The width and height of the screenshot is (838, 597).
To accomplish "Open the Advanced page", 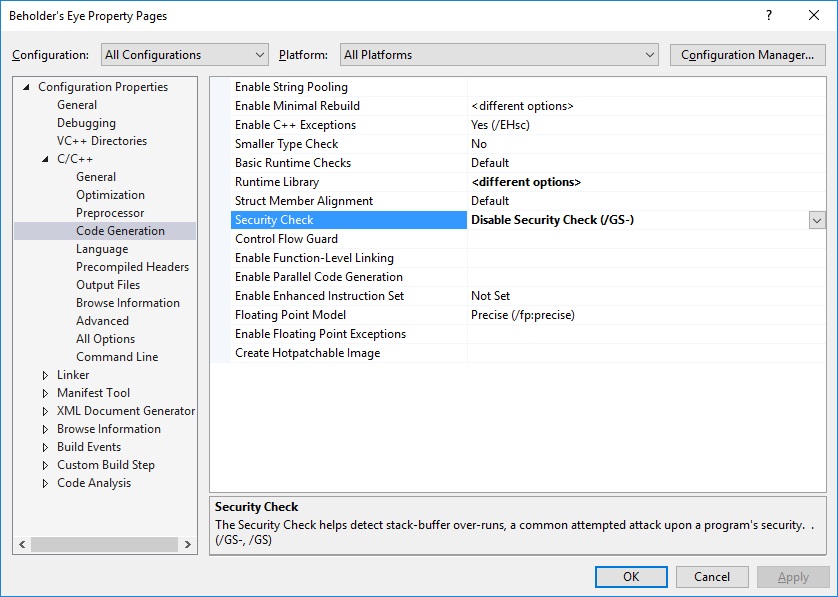I will coord(102,321).
